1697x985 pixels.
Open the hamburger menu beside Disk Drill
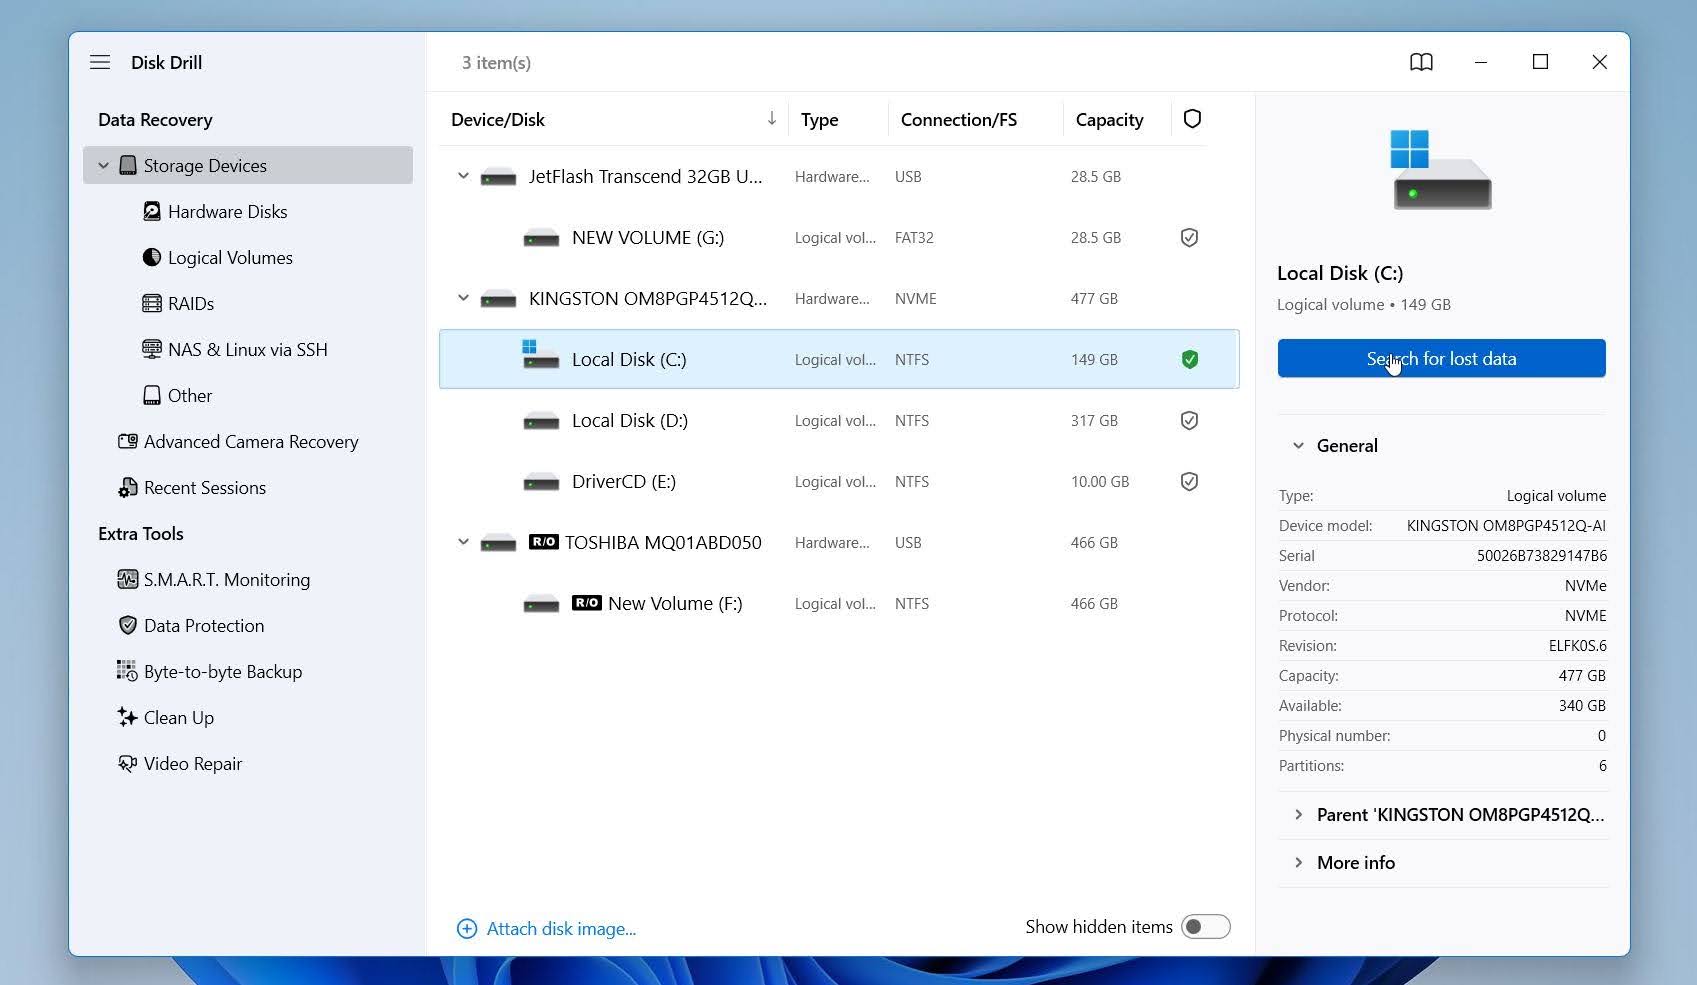click(100, 62)
